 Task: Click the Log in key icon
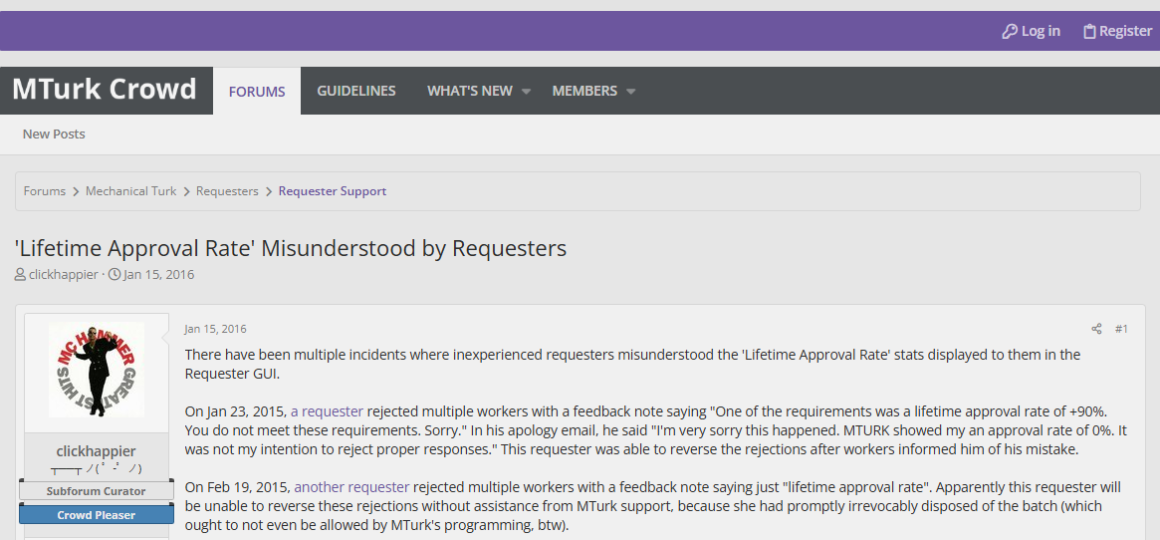[1009, 31]
